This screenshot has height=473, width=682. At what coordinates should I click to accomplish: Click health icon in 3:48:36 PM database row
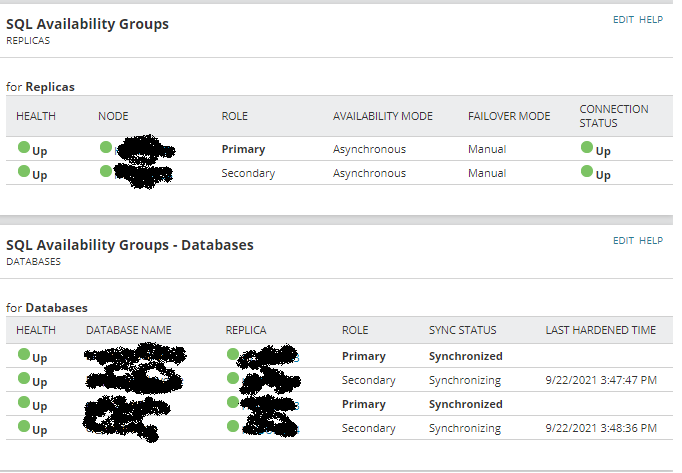pos(24,426)
